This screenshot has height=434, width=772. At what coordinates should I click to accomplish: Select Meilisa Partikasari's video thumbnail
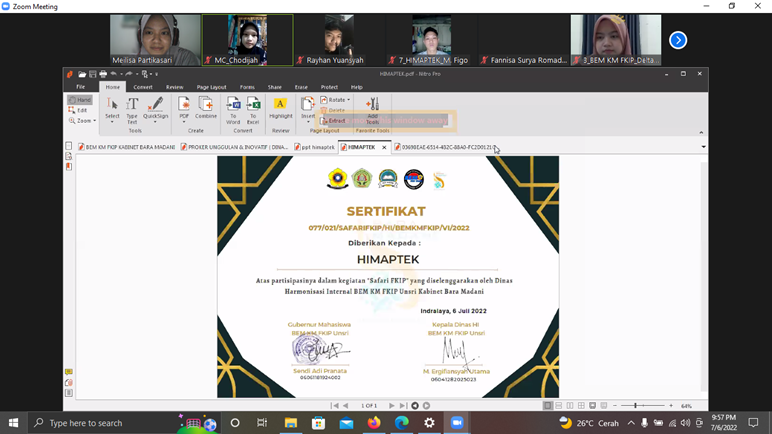click(x=155, y=40)
